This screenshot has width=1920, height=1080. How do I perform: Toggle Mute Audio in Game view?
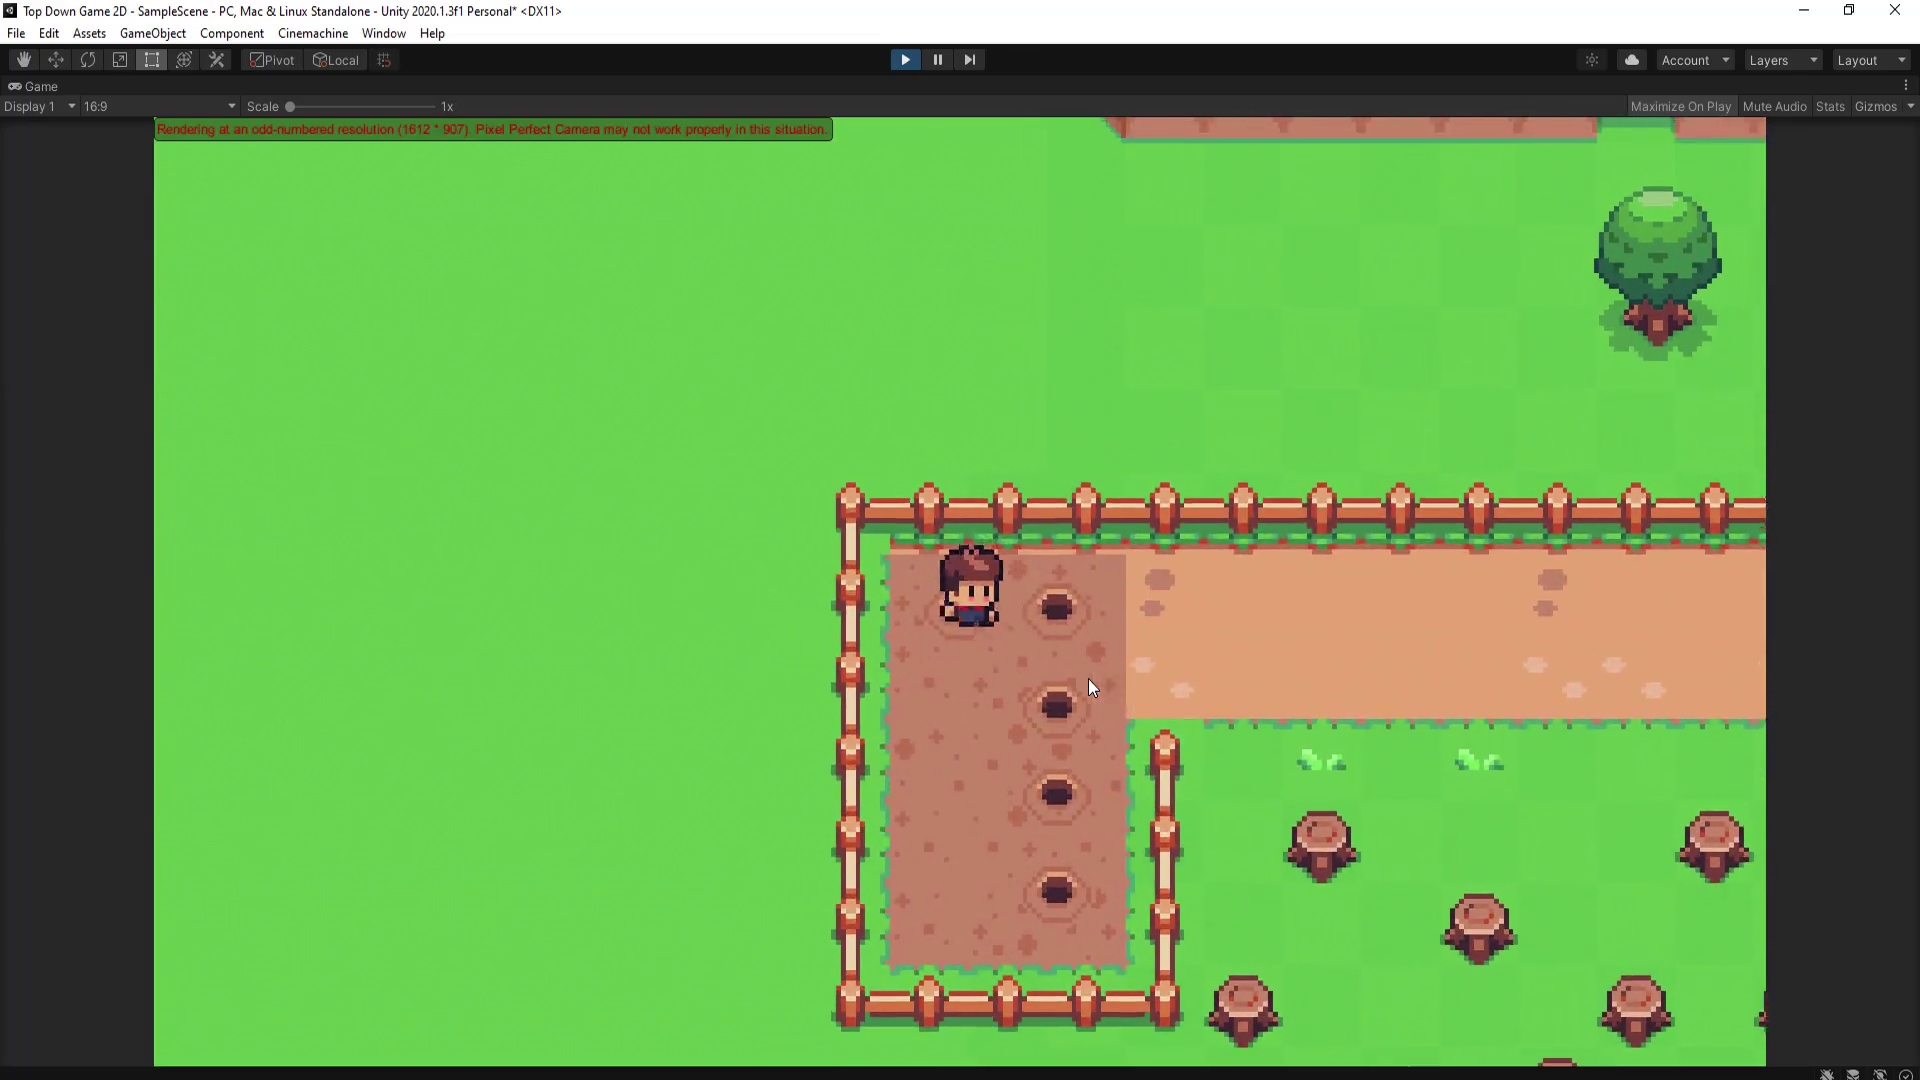click(x=1774, y=106)
